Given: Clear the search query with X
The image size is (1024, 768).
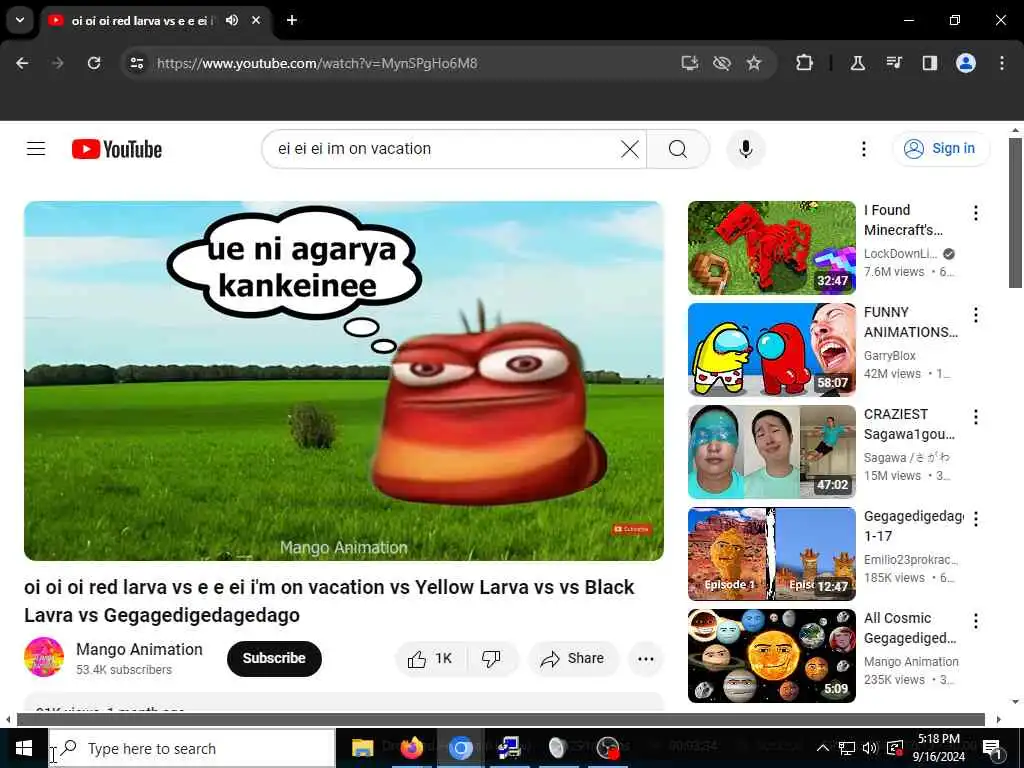Looking at the screenshot, I should tap(630, 149).
